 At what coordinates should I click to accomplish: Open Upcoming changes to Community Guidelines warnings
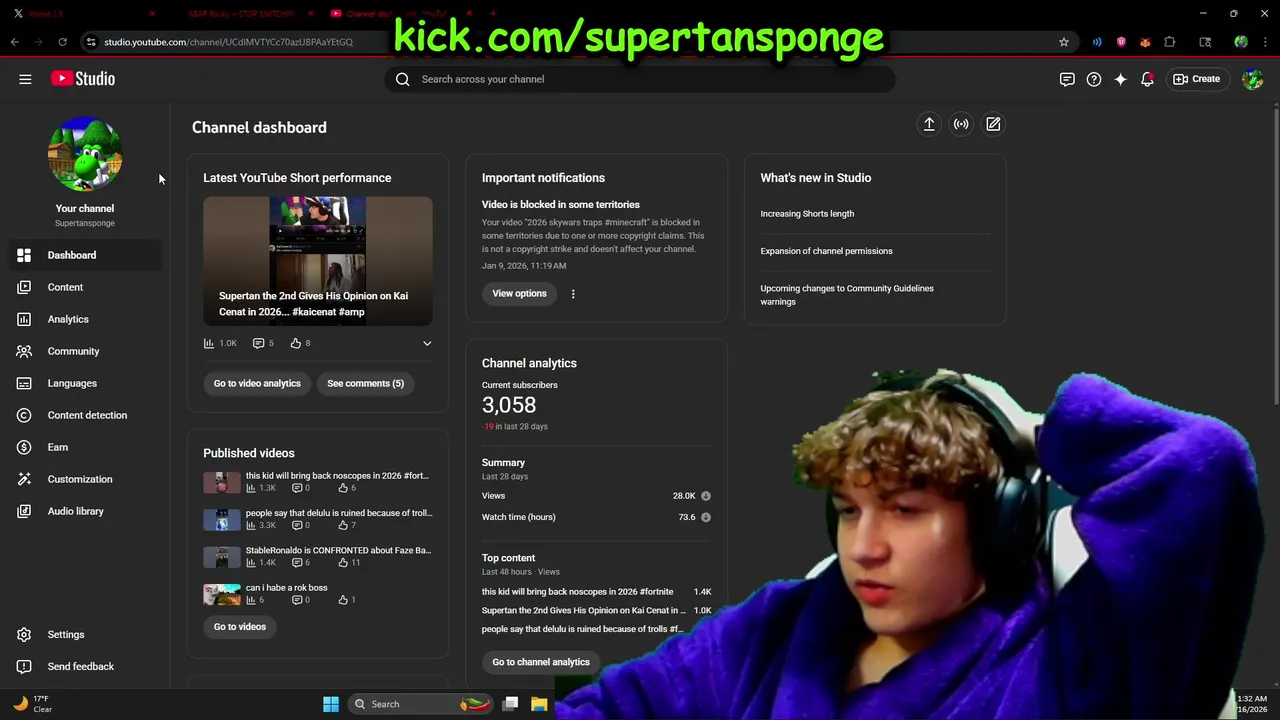pos(847,295)
